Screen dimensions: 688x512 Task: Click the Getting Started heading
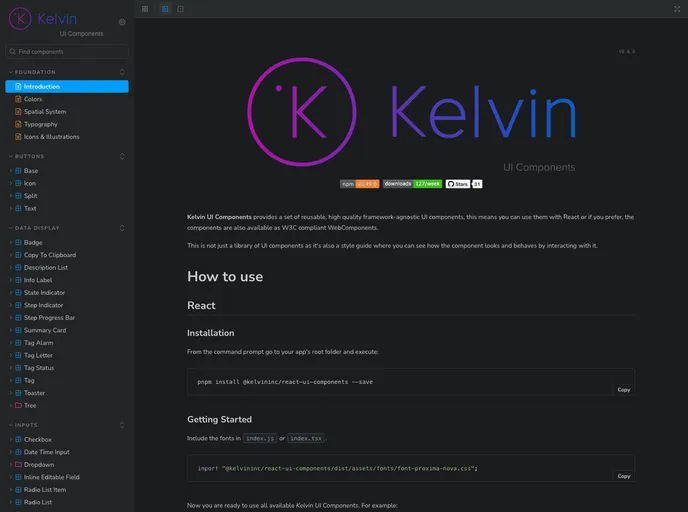tap(219, 419)
